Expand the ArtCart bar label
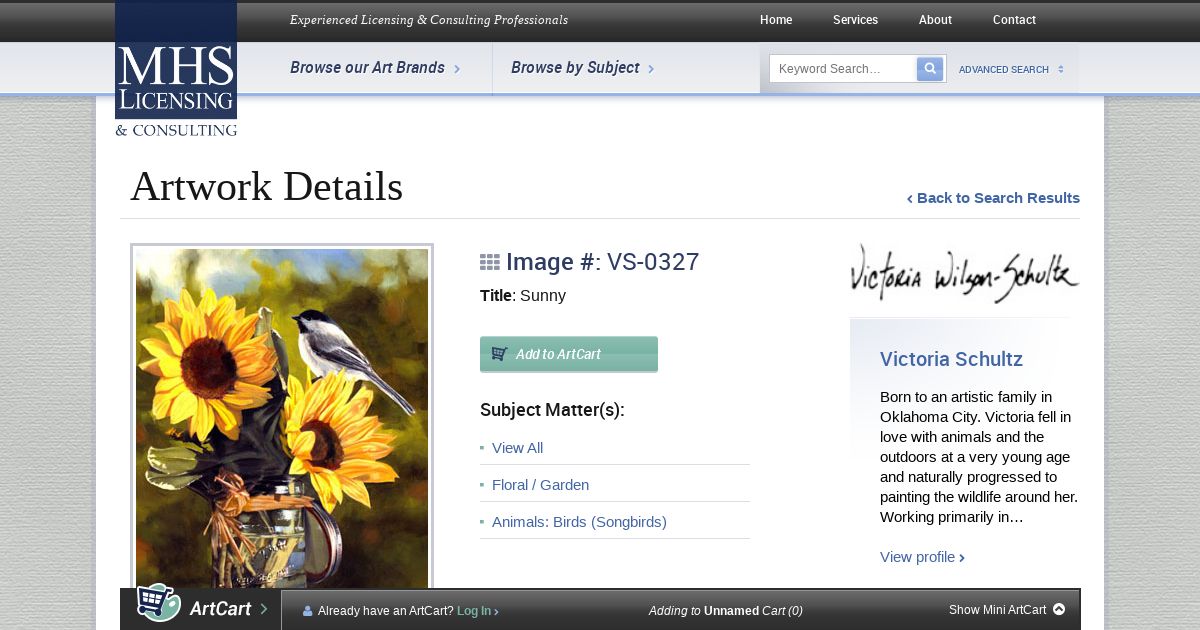The height and width of the screenshot is (630, 1200). click(228, 608)
